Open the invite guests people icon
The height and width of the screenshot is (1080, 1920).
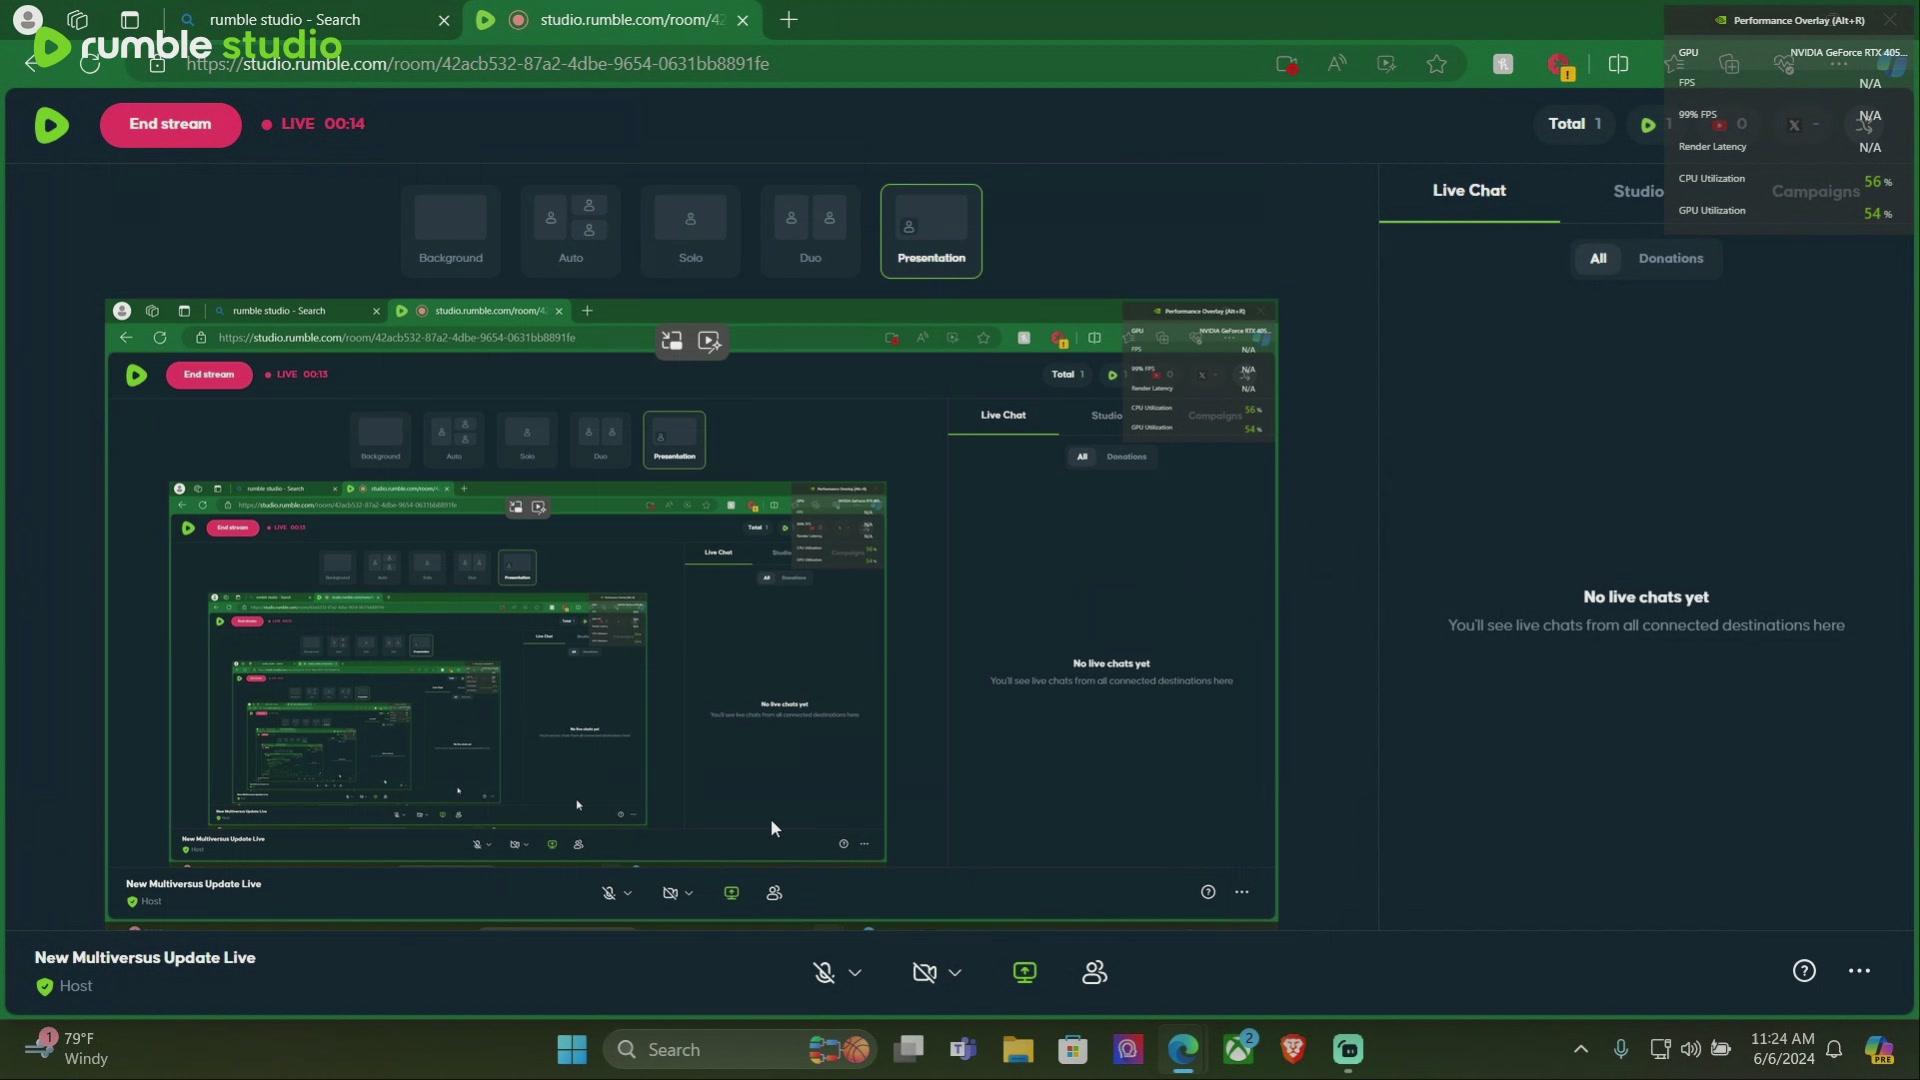point(1095,972)
